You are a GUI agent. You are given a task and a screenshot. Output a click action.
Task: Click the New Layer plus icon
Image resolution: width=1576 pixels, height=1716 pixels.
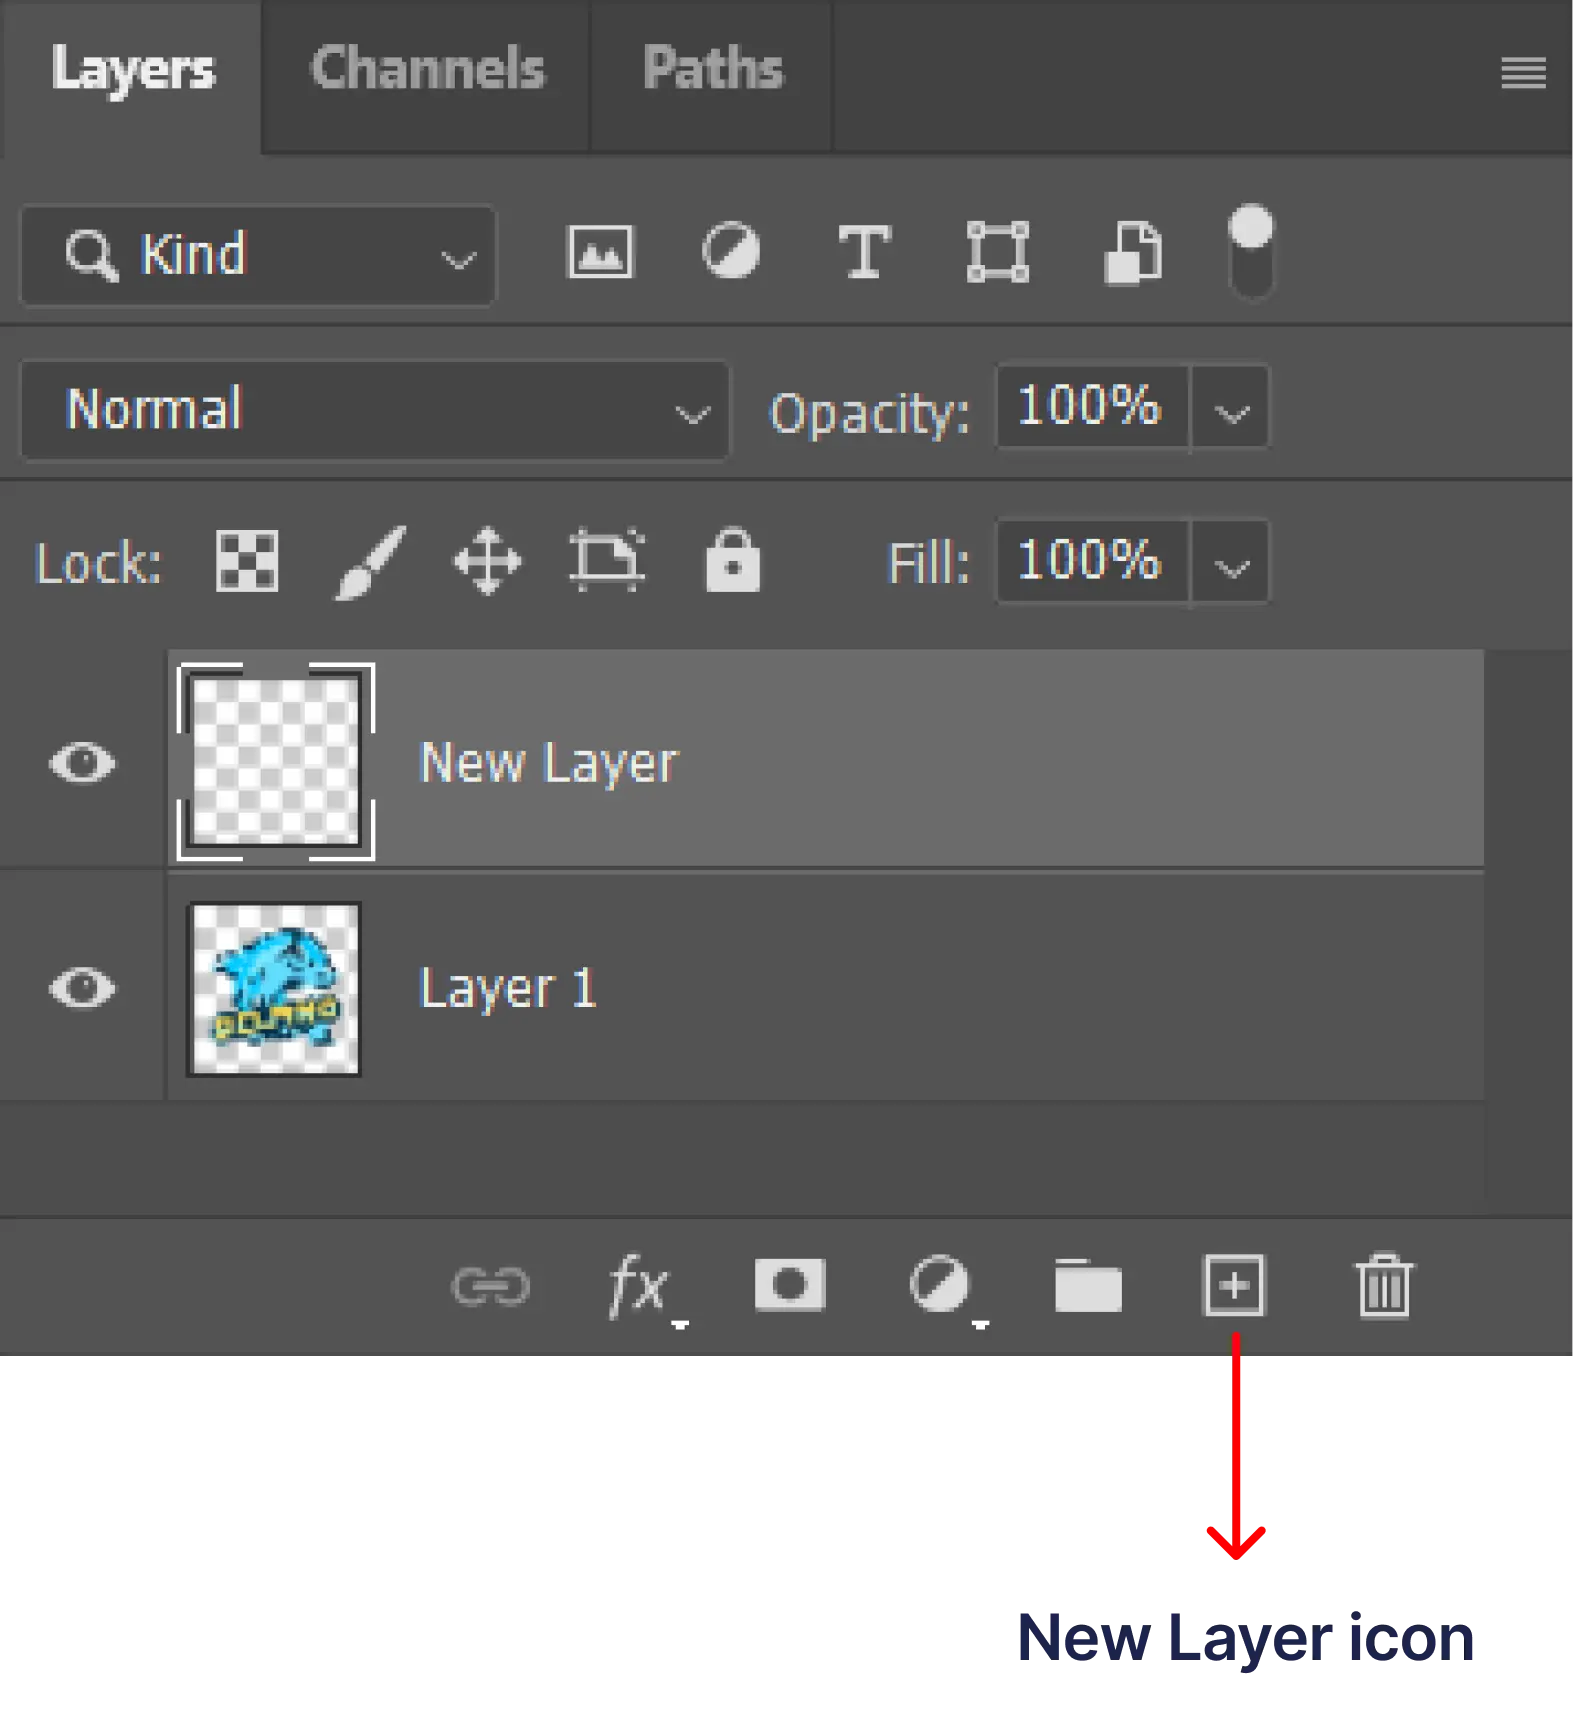pyautogui.click(x=1233, y=1285)
